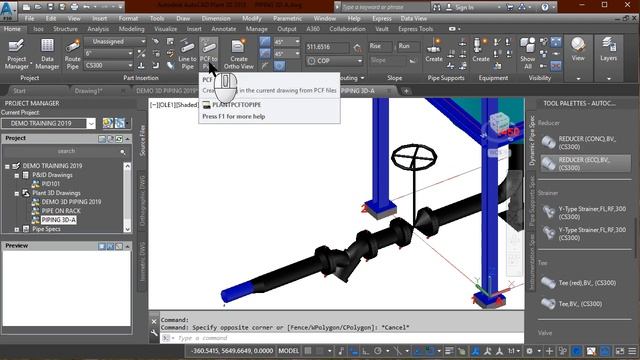Open the Project Manager ribbon button

[16, 54]
